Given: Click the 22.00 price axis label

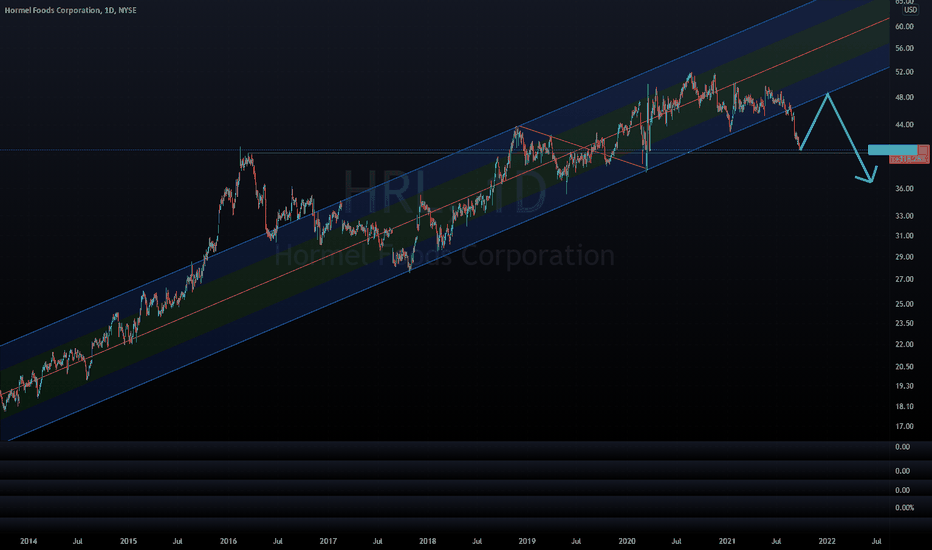Looking at the screenshot, I should [x=904, y=344].
